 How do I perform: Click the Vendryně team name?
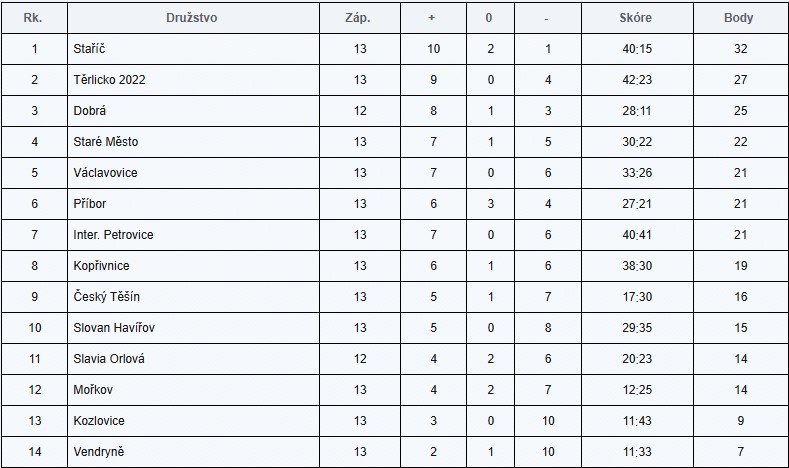click(99, 452)
